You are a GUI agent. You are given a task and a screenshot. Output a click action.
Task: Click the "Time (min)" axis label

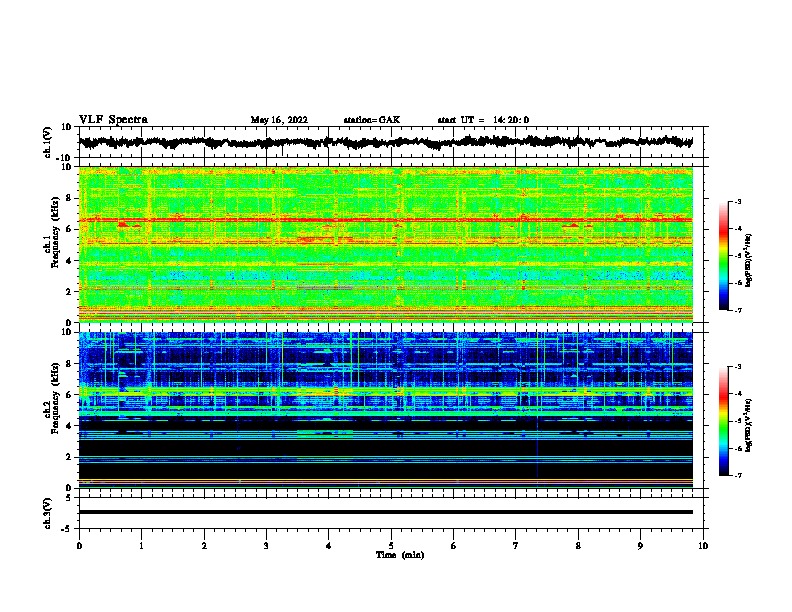[x=400, y=555]
